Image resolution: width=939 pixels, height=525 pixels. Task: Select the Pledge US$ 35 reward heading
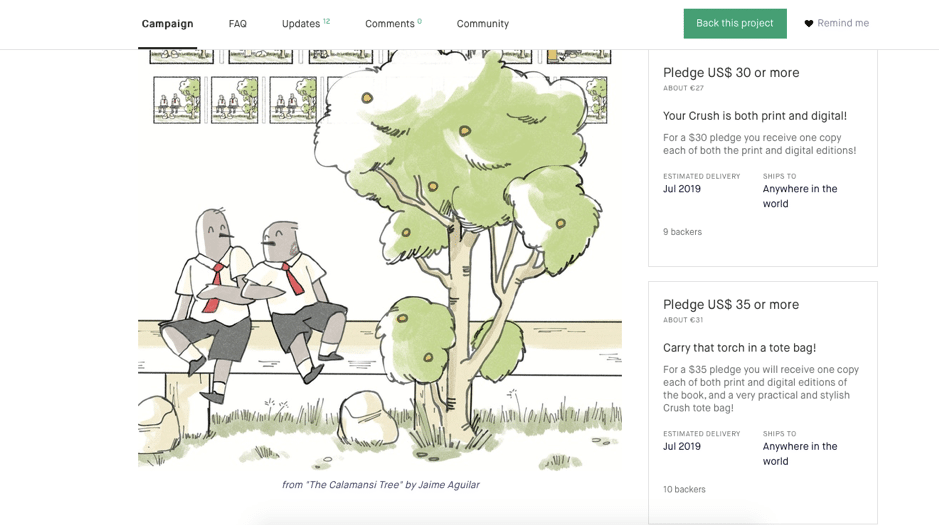coord(731,304)
